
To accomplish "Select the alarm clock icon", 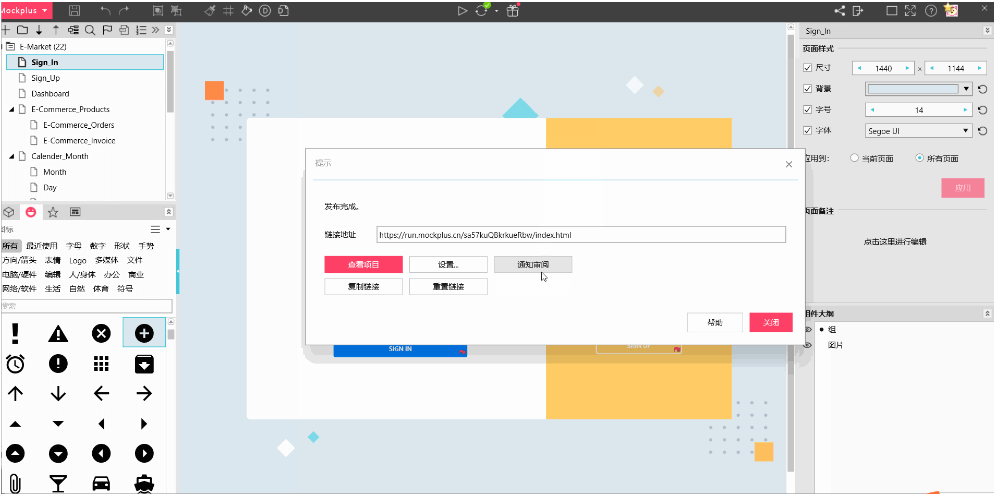I will coord(16,363).
